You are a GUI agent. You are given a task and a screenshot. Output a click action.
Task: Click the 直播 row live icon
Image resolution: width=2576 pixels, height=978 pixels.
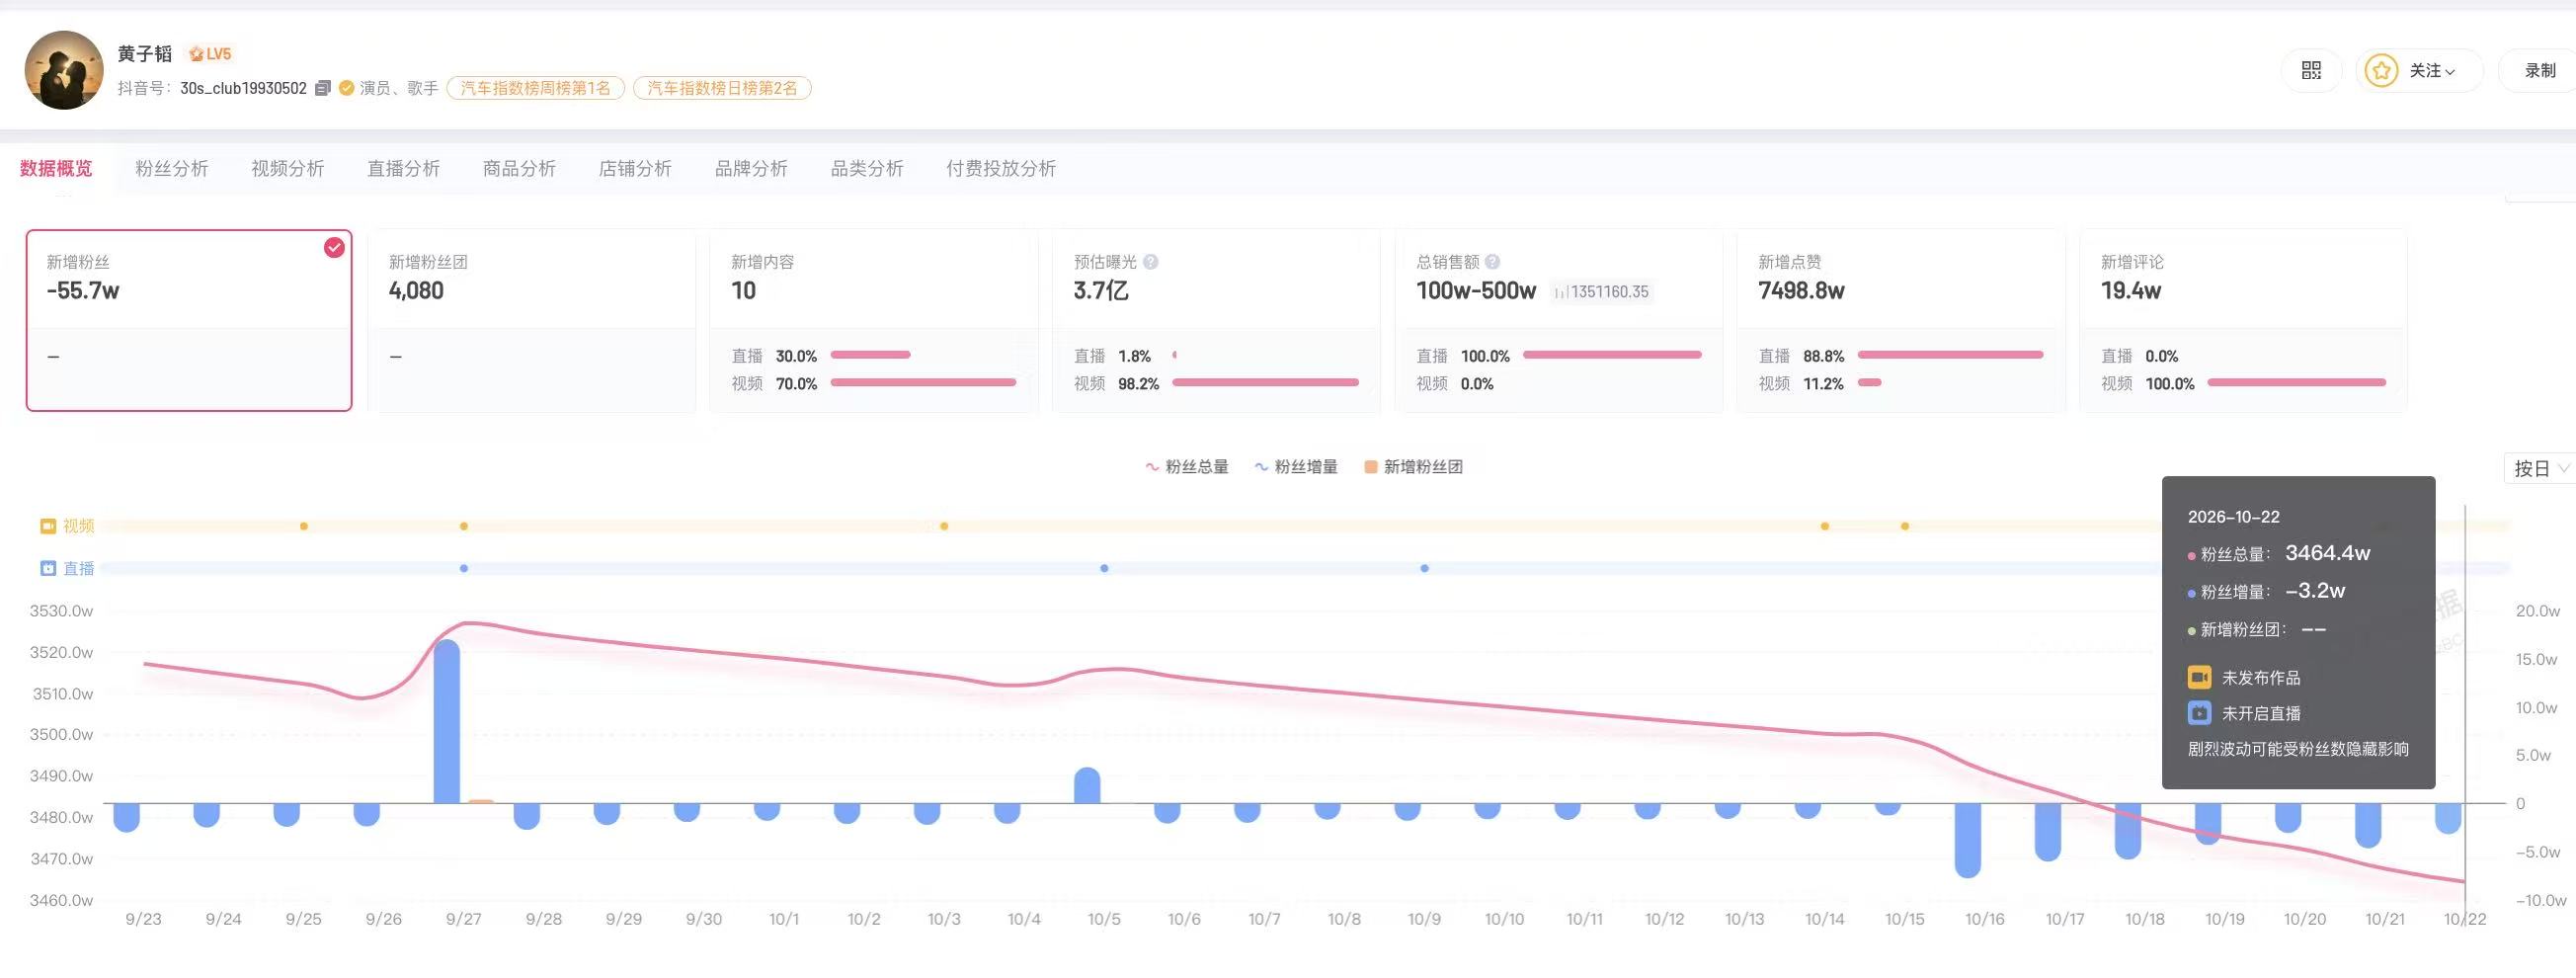48,568
